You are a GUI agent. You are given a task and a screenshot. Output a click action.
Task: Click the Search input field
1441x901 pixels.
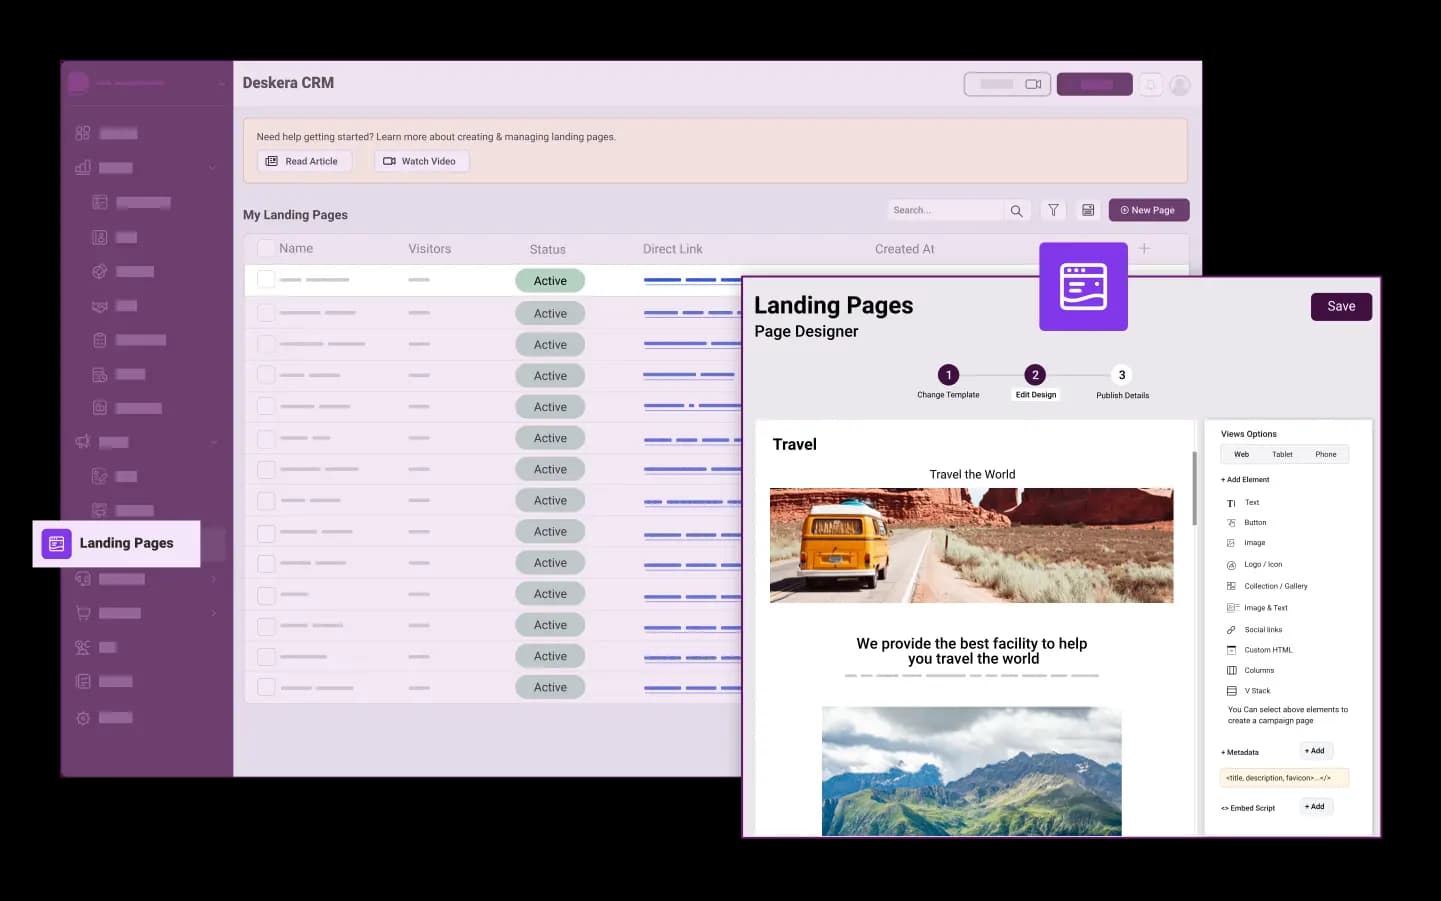point(945,210)
